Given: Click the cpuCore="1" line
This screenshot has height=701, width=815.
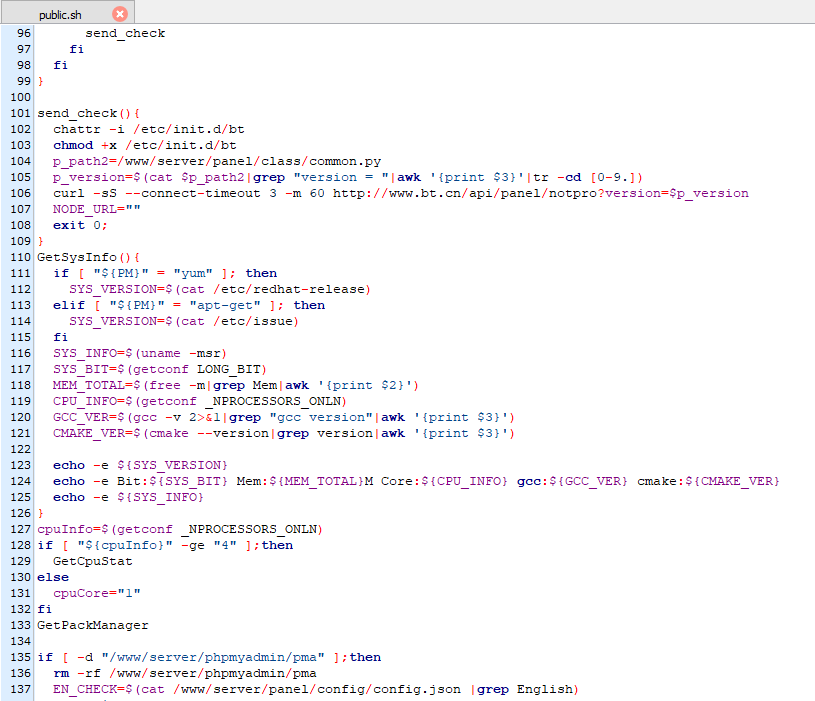Looking at the screenshot, I should (97, 593).
